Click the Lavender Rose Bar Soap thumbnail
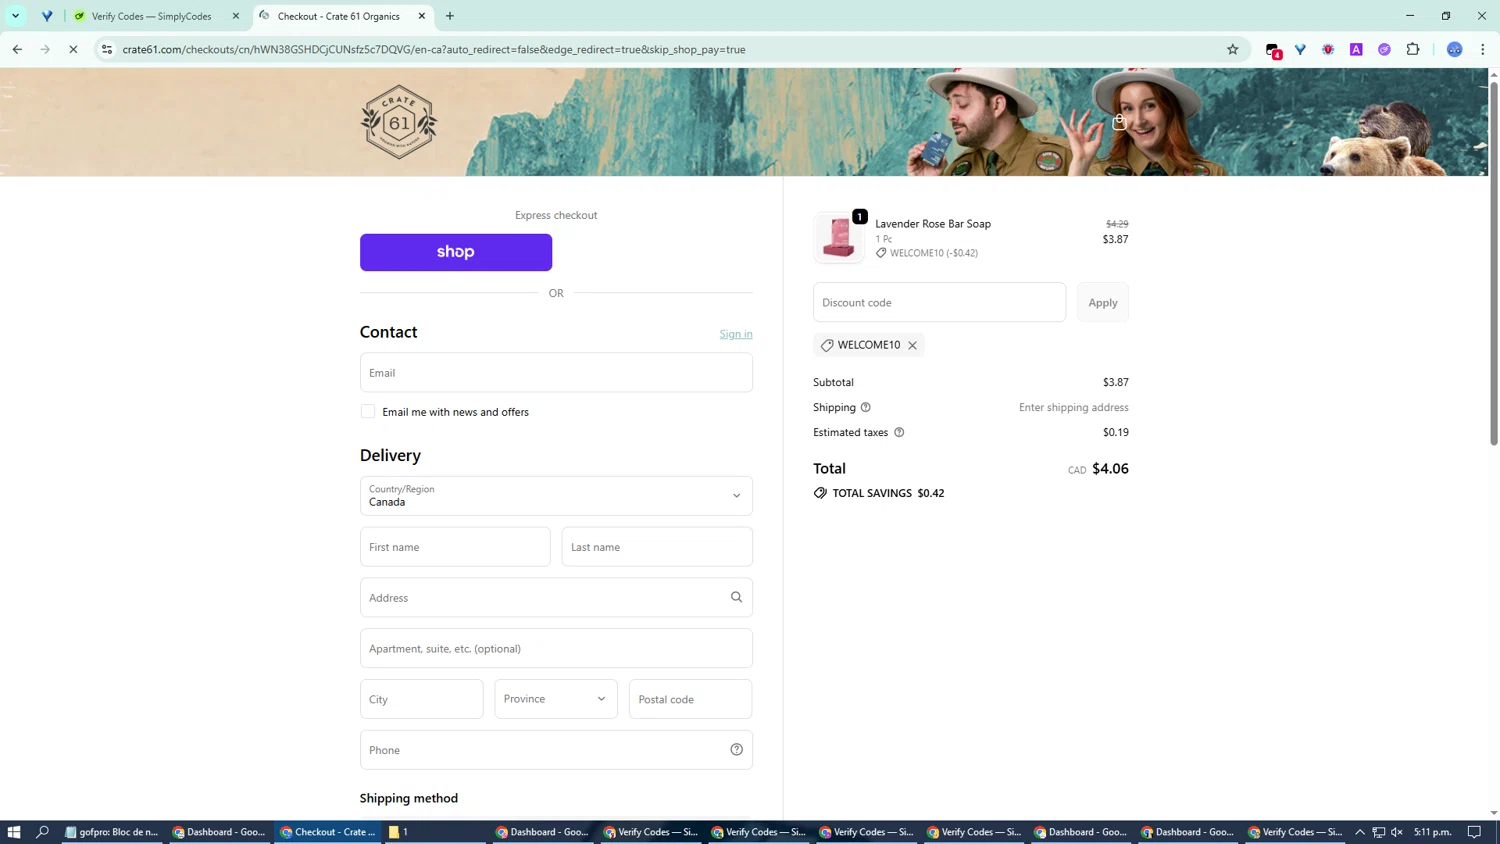 839,238
